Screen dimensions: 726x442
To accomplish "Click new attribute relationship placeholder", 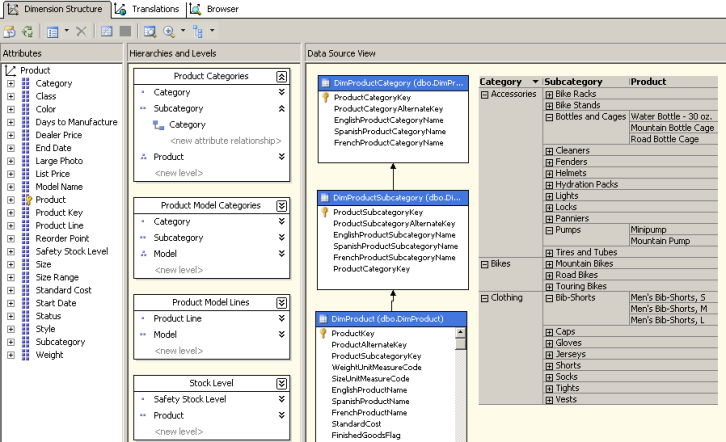I will (225, 141).
